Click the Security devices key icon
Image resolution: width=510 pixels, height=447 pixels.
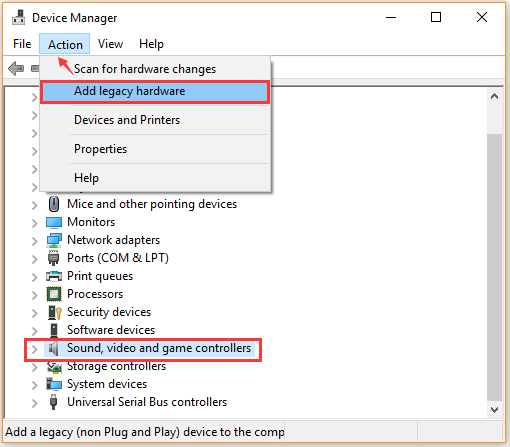click(x=54, y=312)
